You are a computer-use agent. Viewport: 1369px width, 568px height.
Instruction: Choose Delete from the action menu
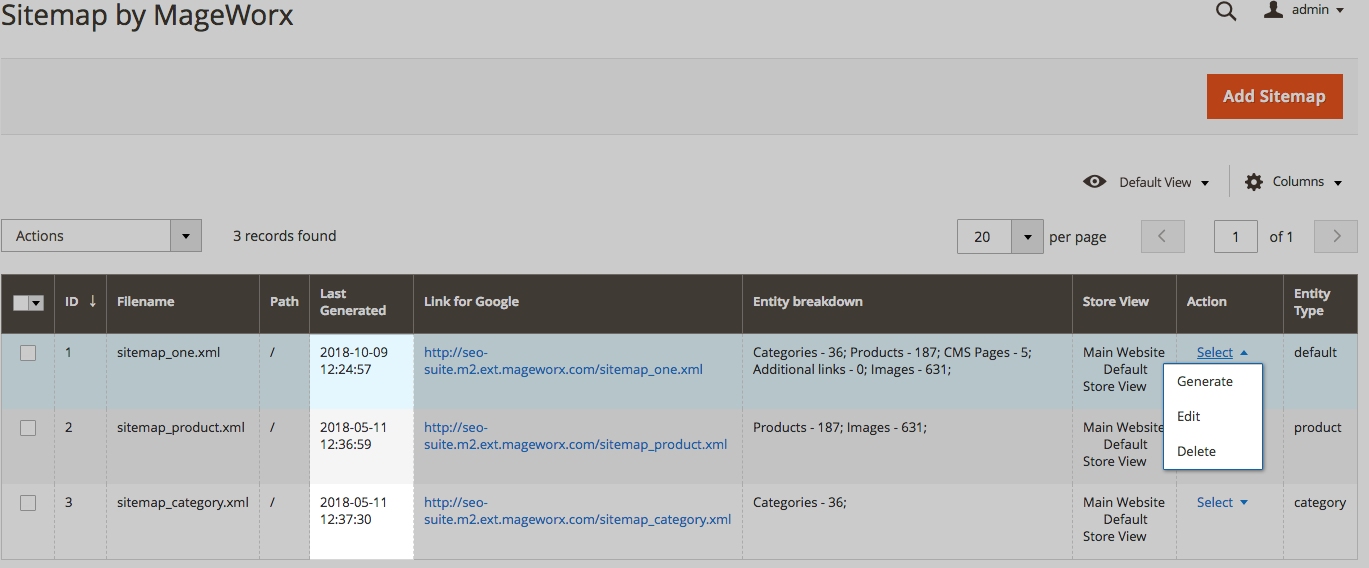click(x=1213, y=451)
